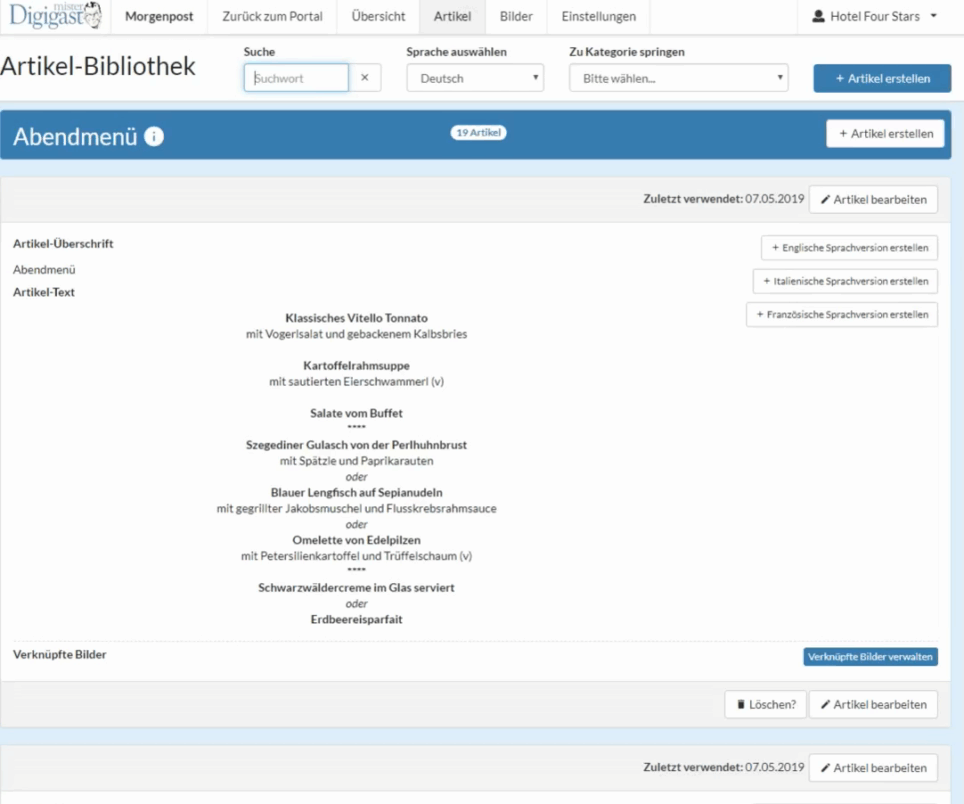Open the Sprache auswählen dropdown
The height and width of the screenshot is (804, 964).
pos(475,78)
